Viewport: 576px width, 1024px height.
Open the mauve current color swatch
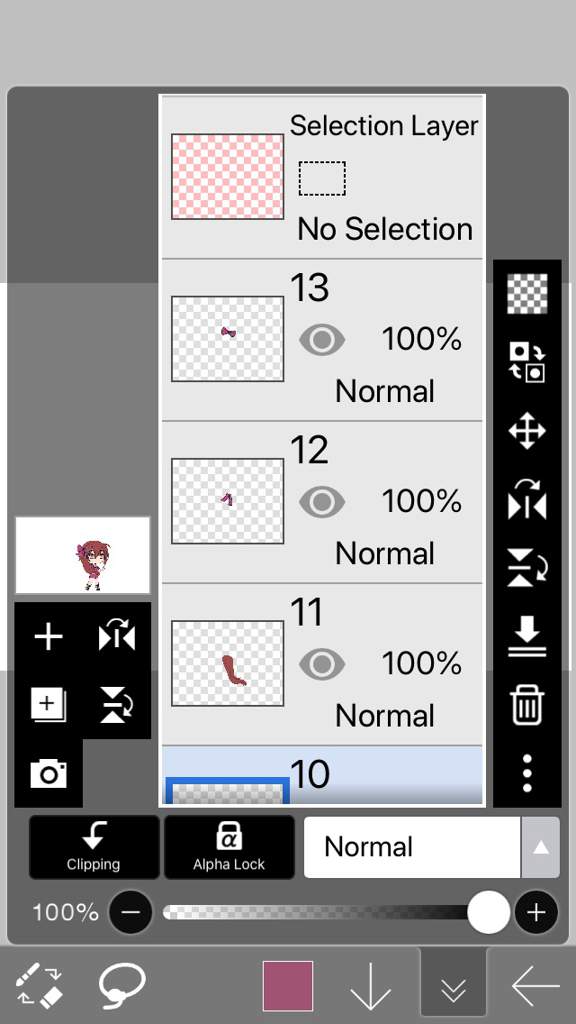point(288,986)
